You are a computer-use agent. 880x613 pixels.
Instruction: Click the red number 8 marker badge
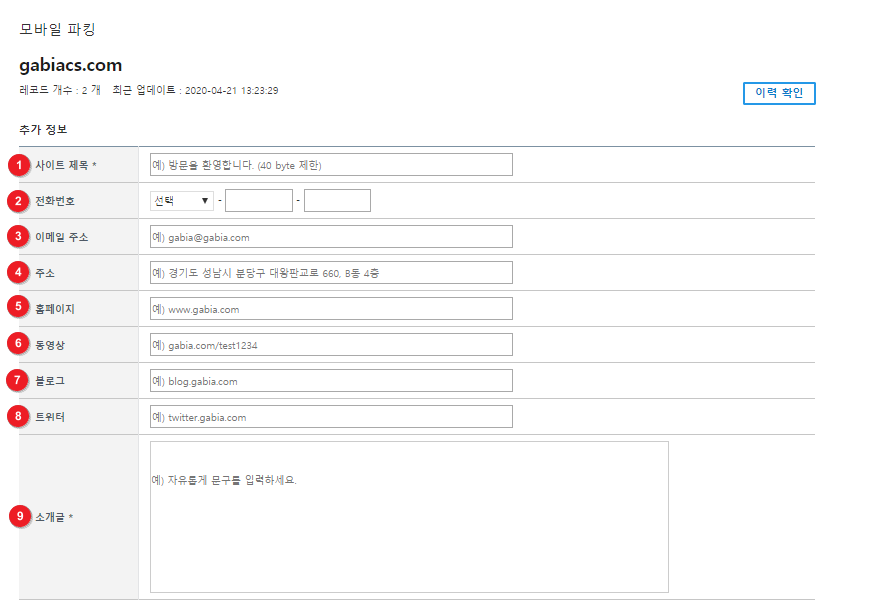click(x=19, y=416)
